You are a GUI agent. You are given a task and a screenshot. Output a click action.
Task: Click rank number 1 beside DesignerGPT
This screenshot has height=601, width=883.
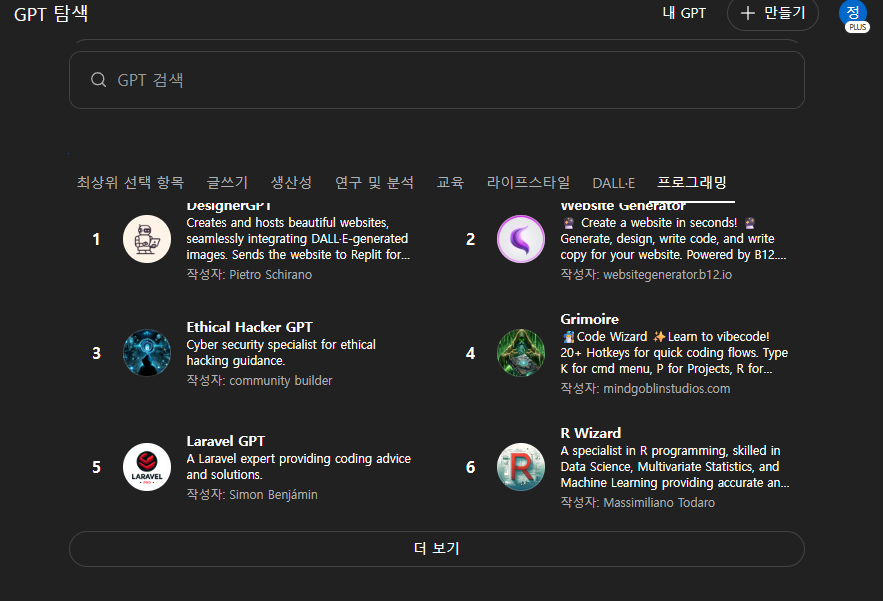[x=96, y=239]
